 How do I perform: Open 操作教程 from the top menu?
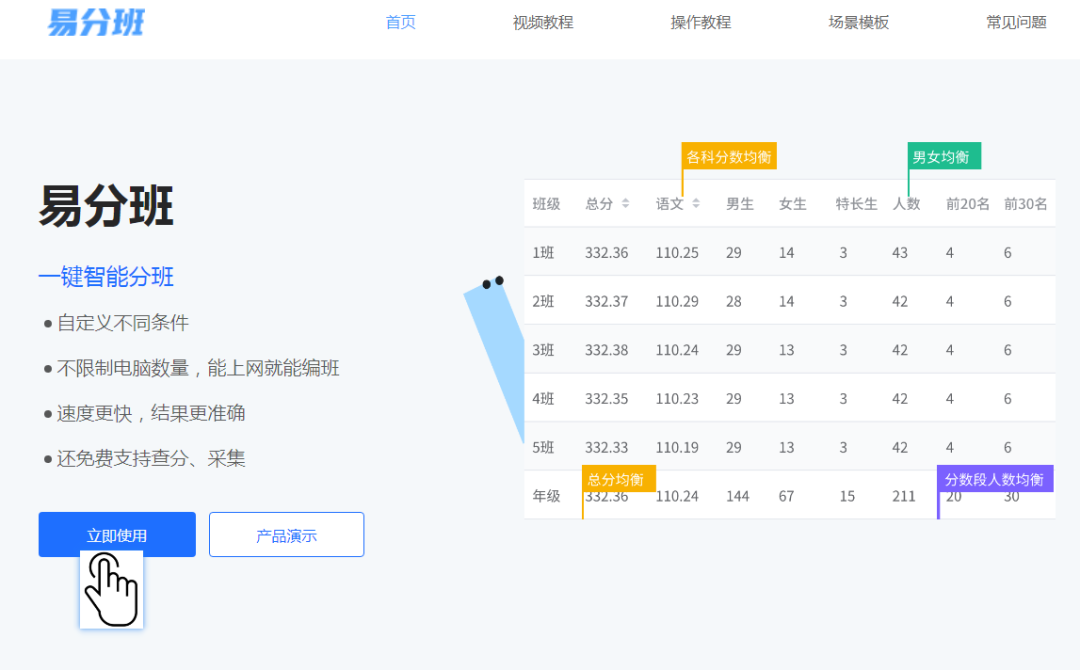pyautogui.click(x=700, y=22)
